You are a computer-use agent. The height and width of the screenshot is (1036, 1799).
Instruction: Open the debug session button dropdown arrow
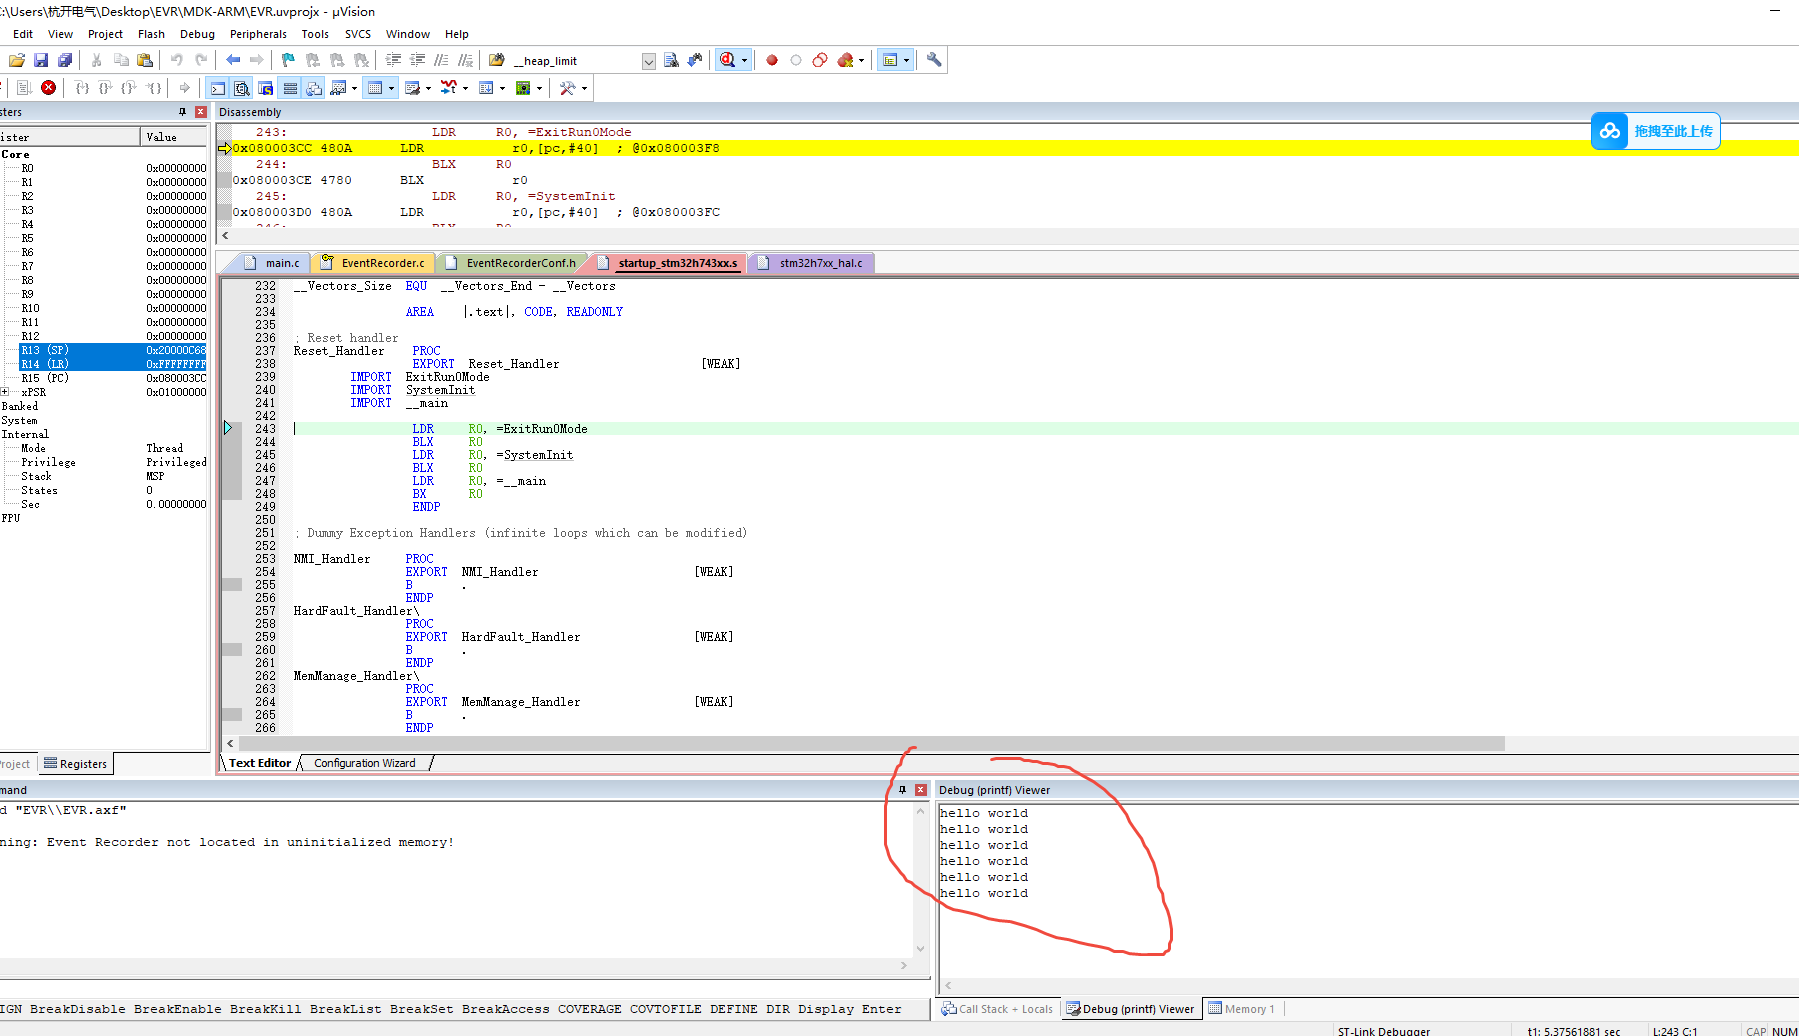(744, 60)
